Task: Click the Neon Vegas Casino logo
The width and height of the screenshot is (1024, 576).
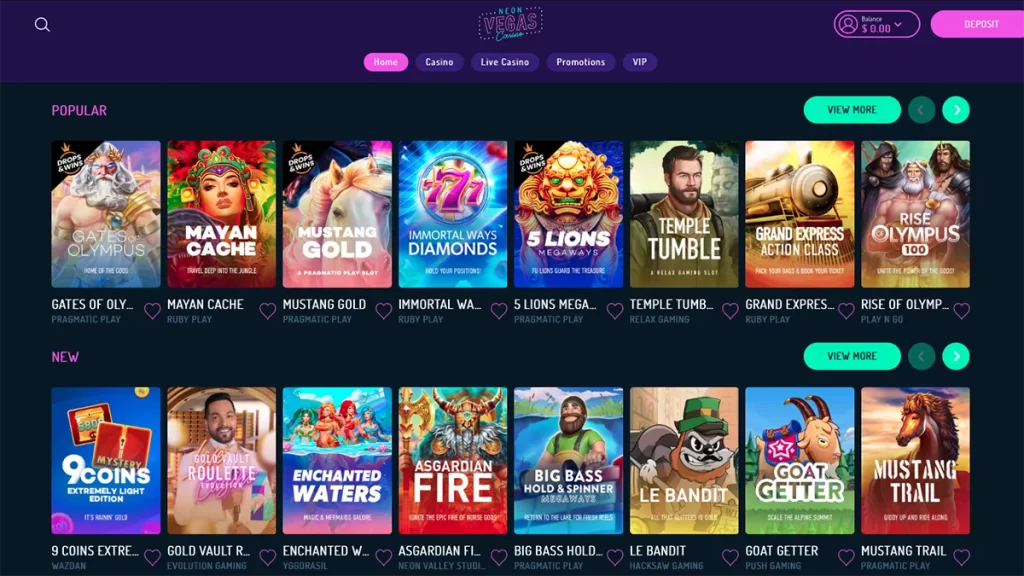Action: [510, 25]
